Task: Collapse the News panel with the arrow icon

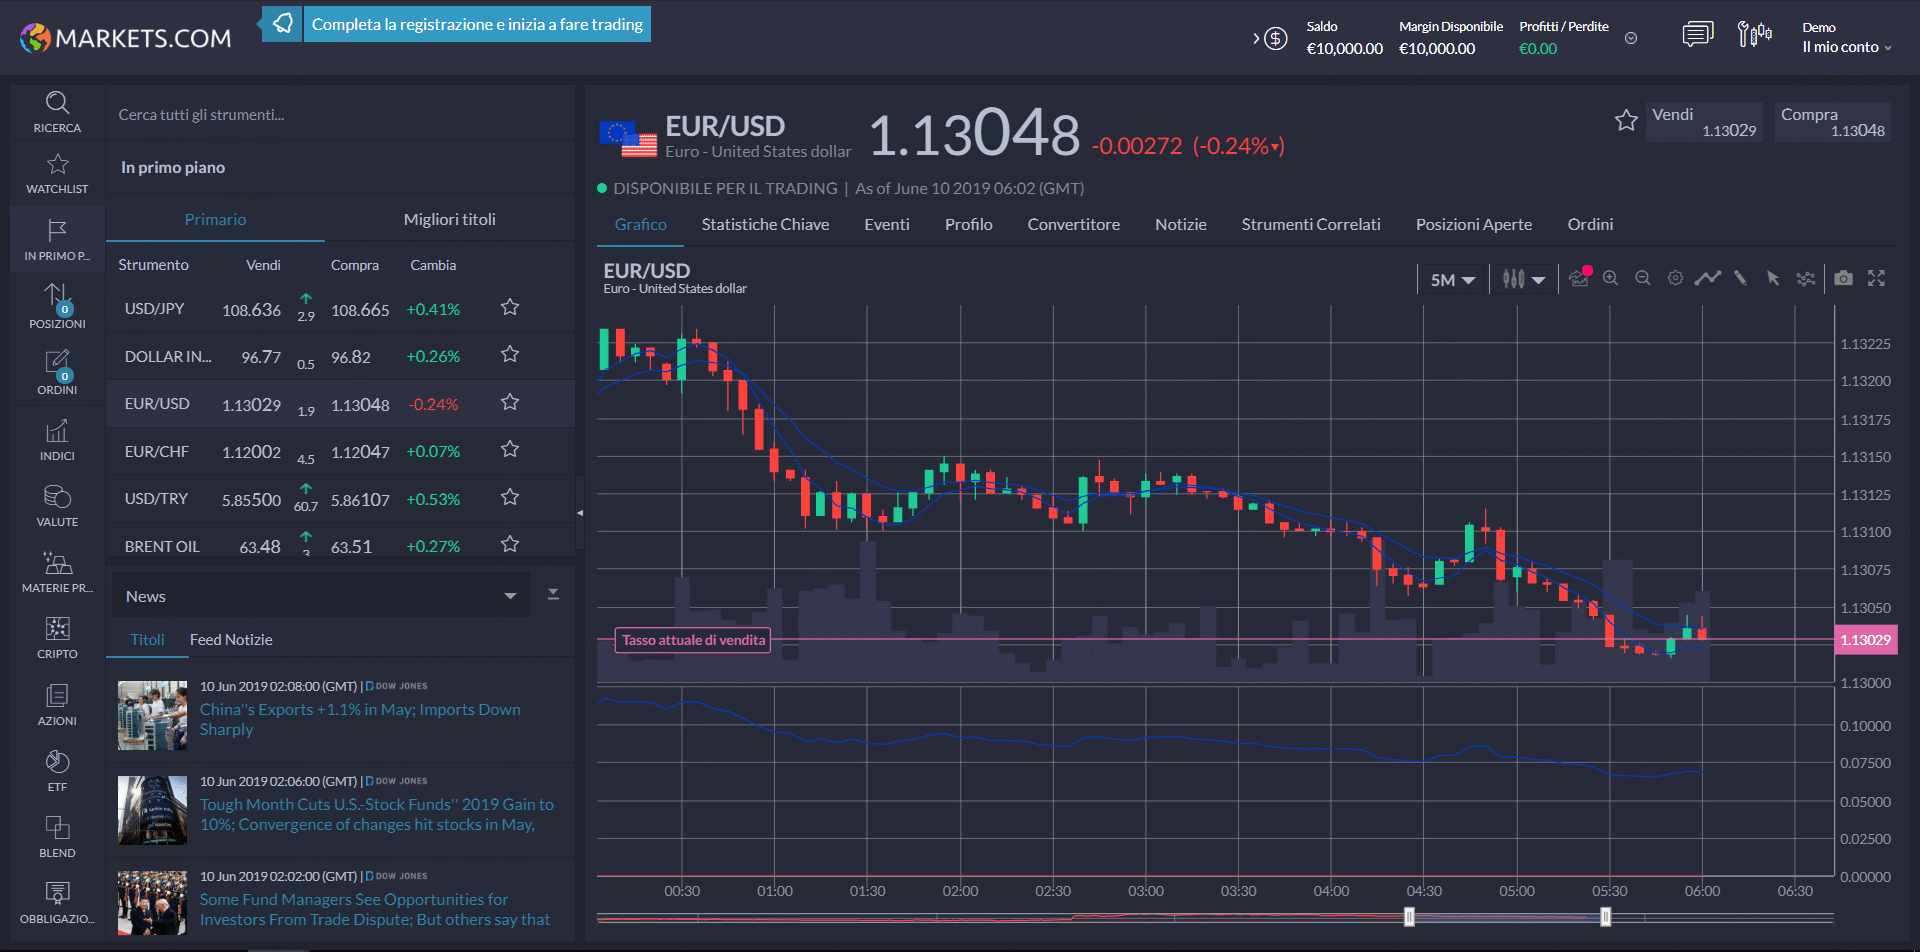Action: point(553,595)
